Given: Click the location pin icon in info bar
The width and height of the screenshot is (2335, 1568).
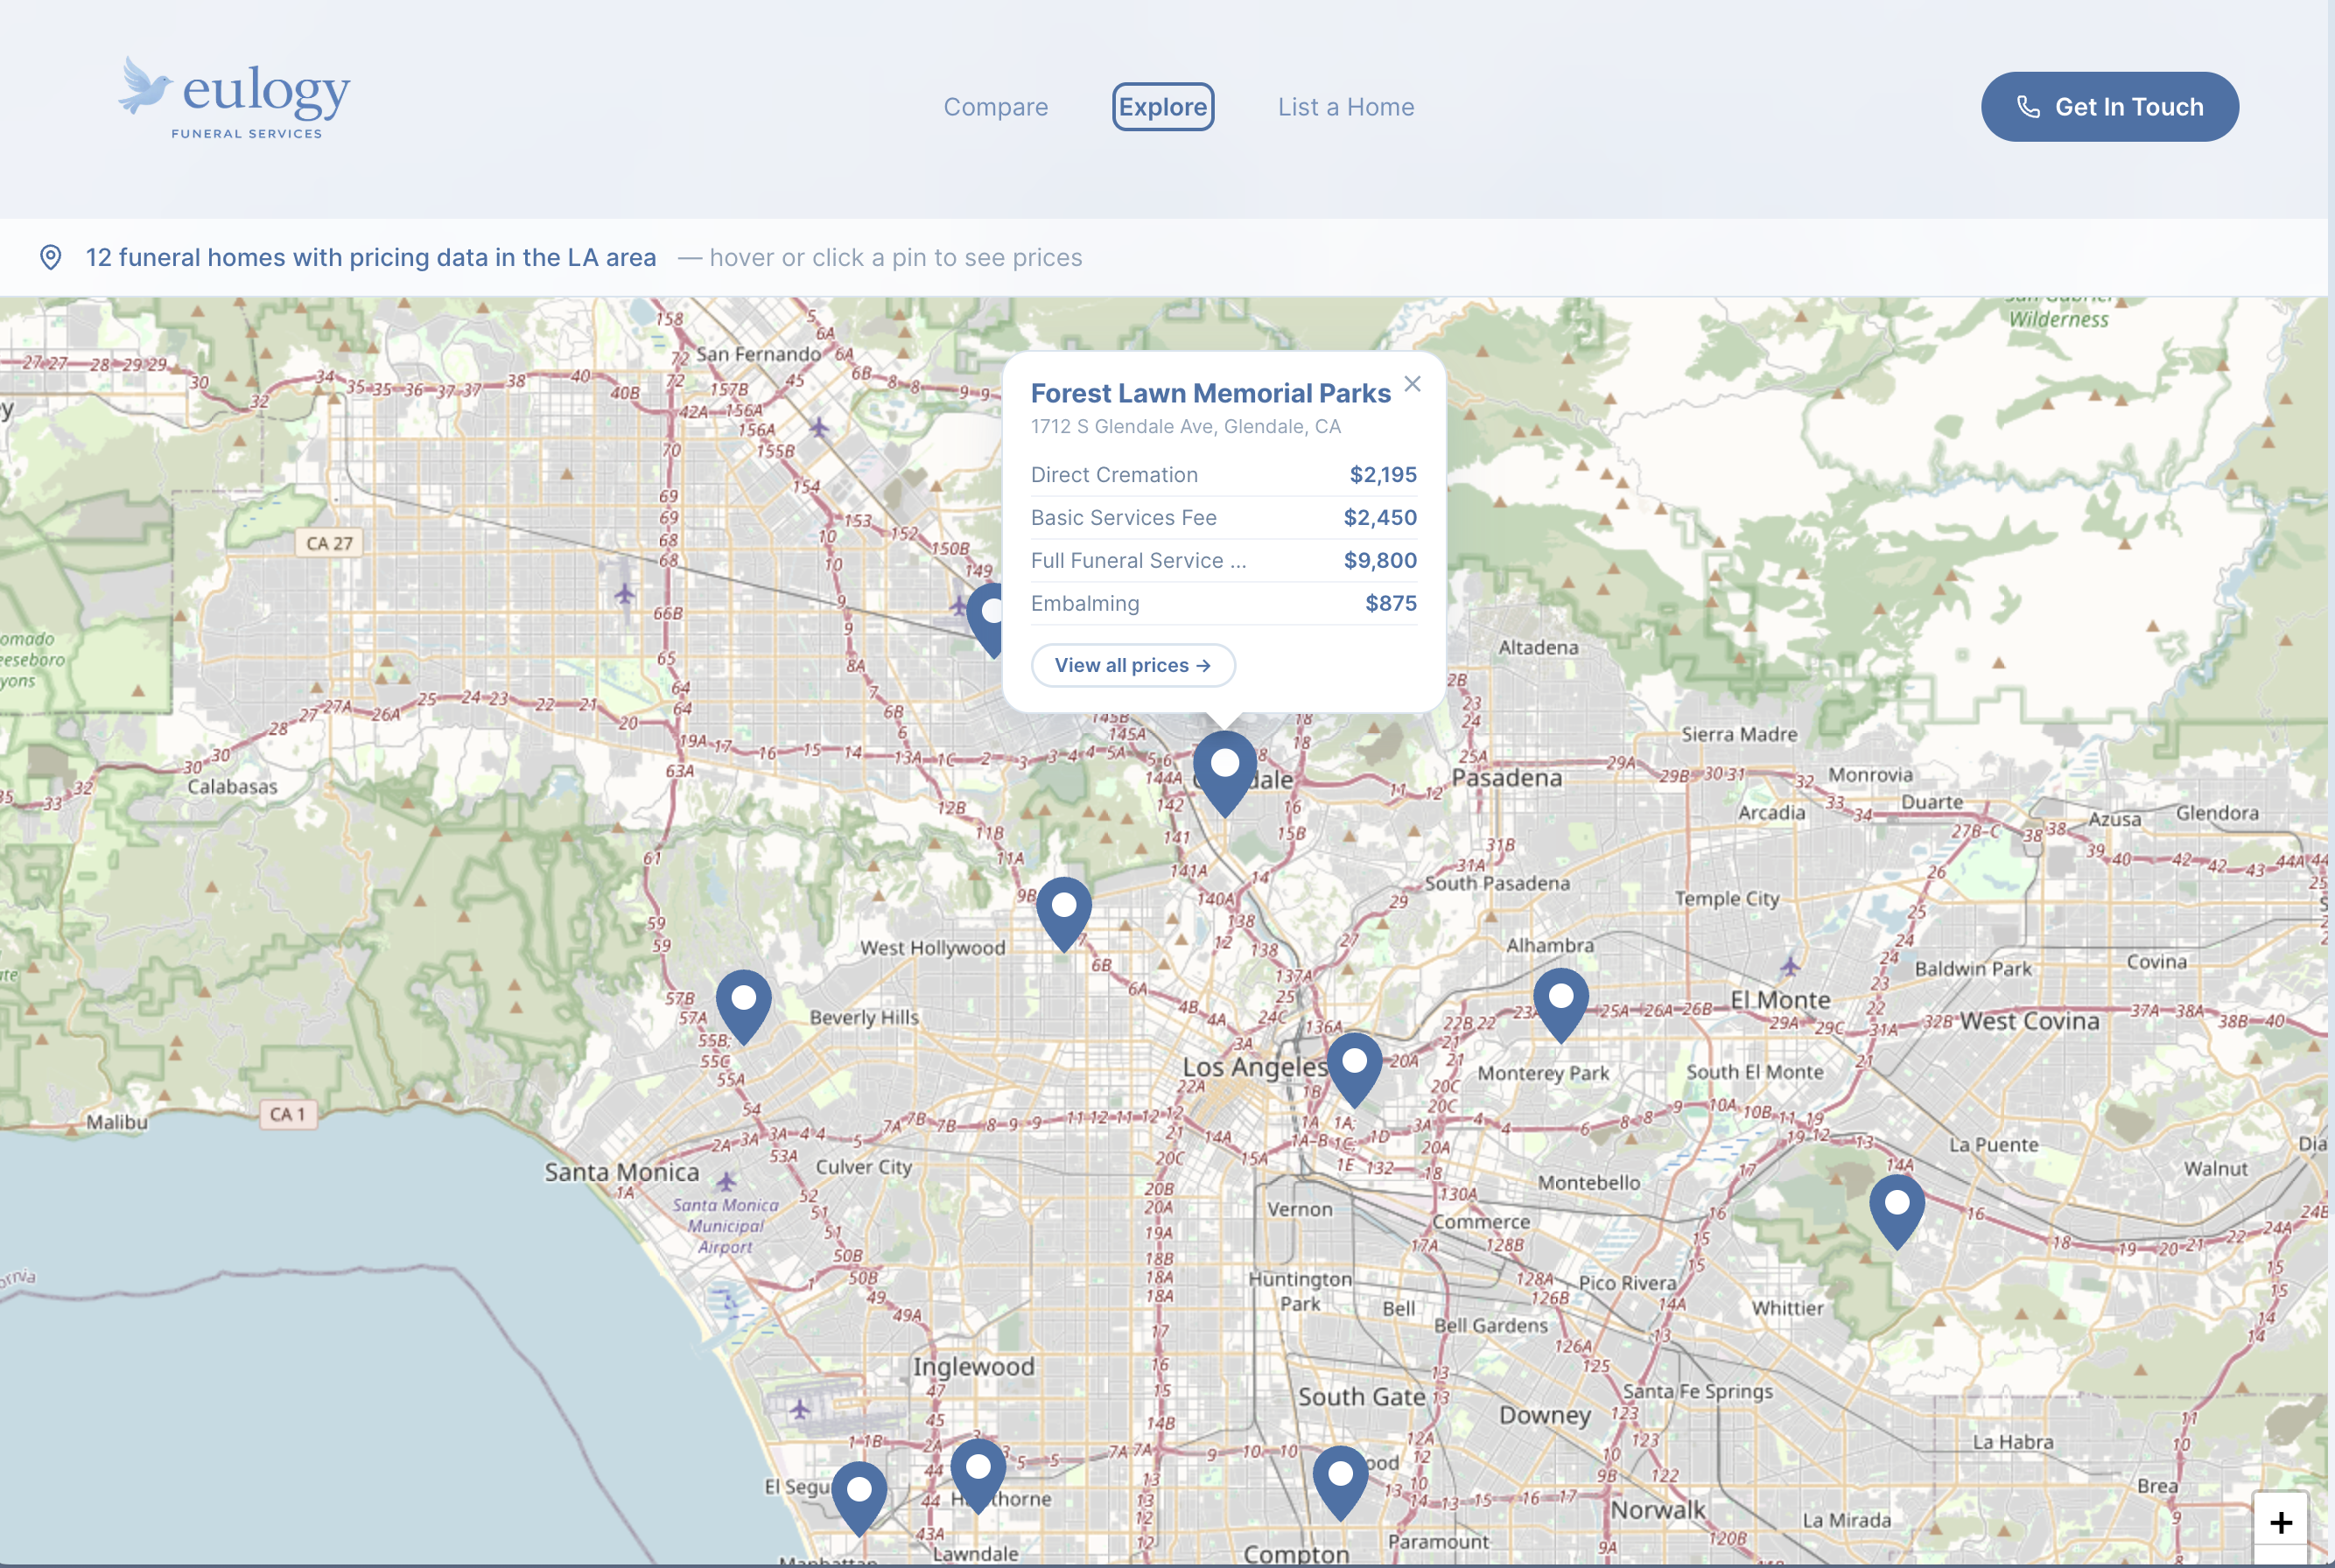Looking at the screenshot, I should 51,257.
